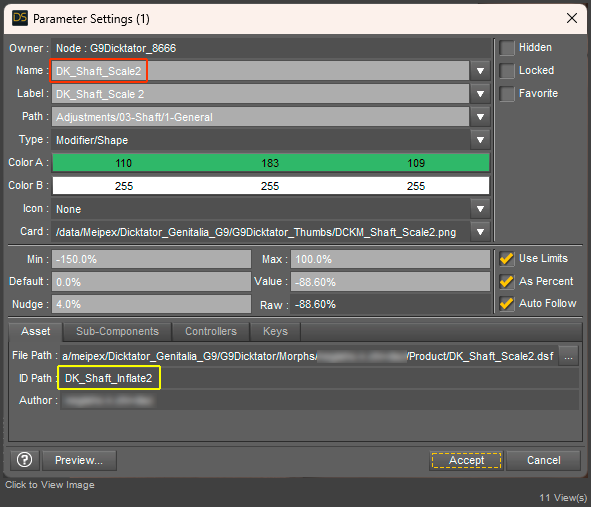Click the Preview... button
The height and width of the screenshot is (507, 591).
click(x=79, y=460)
